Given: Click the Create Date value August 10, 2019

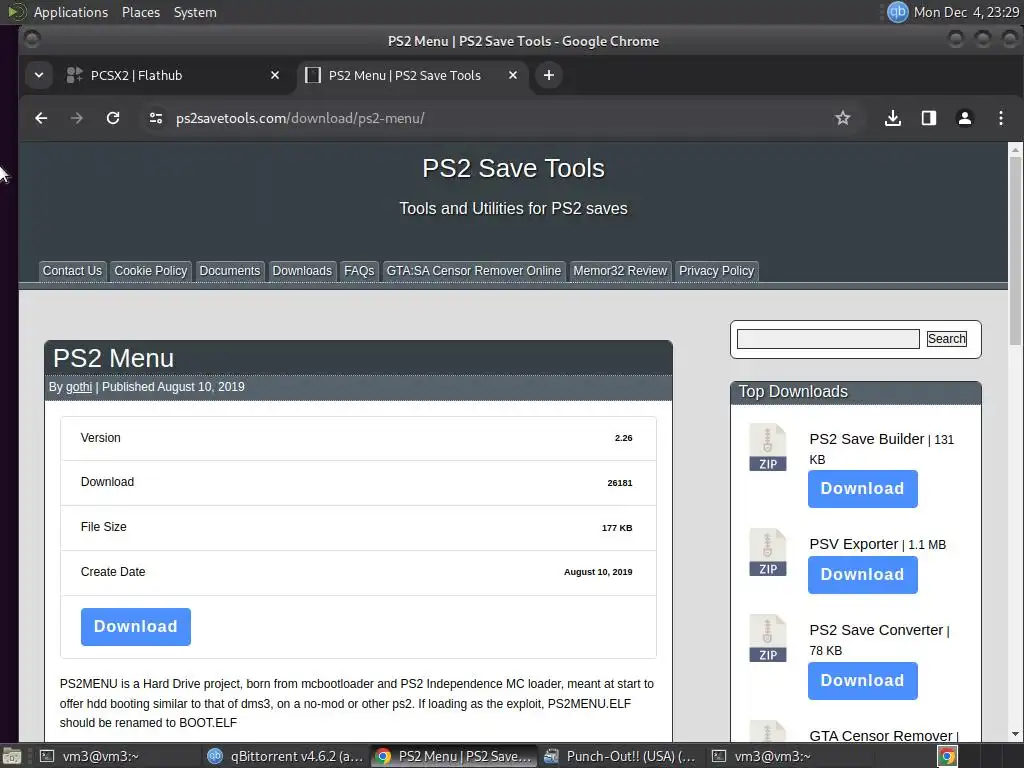Looking at the screenshot, I should tap(598, 572).
